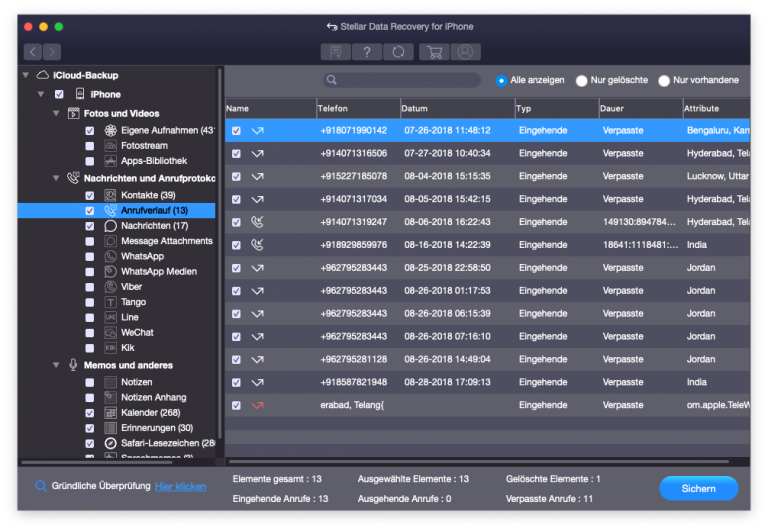Screen dimensions: 768x531
Task: Click the Tango icon in sidebar
Action: coord(111,302)
